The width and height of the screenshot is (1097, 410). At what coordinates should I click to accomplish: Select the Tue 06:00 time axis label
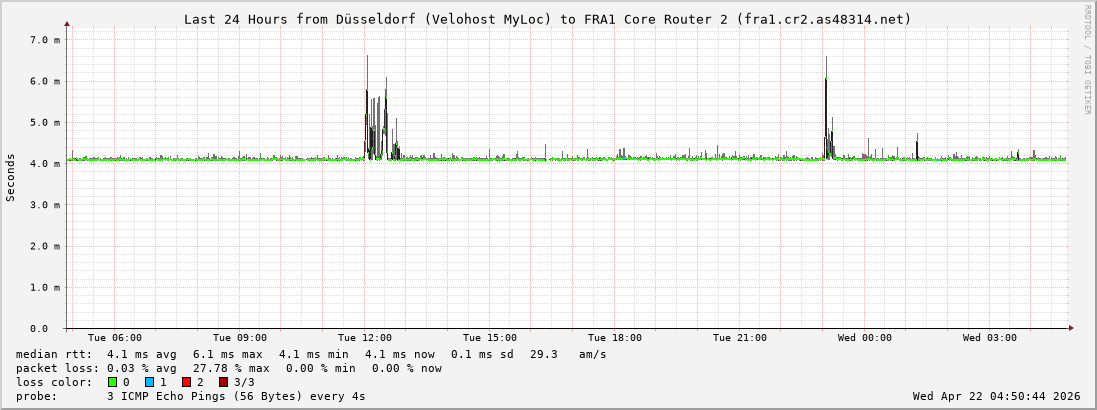(x=114, y=338)
